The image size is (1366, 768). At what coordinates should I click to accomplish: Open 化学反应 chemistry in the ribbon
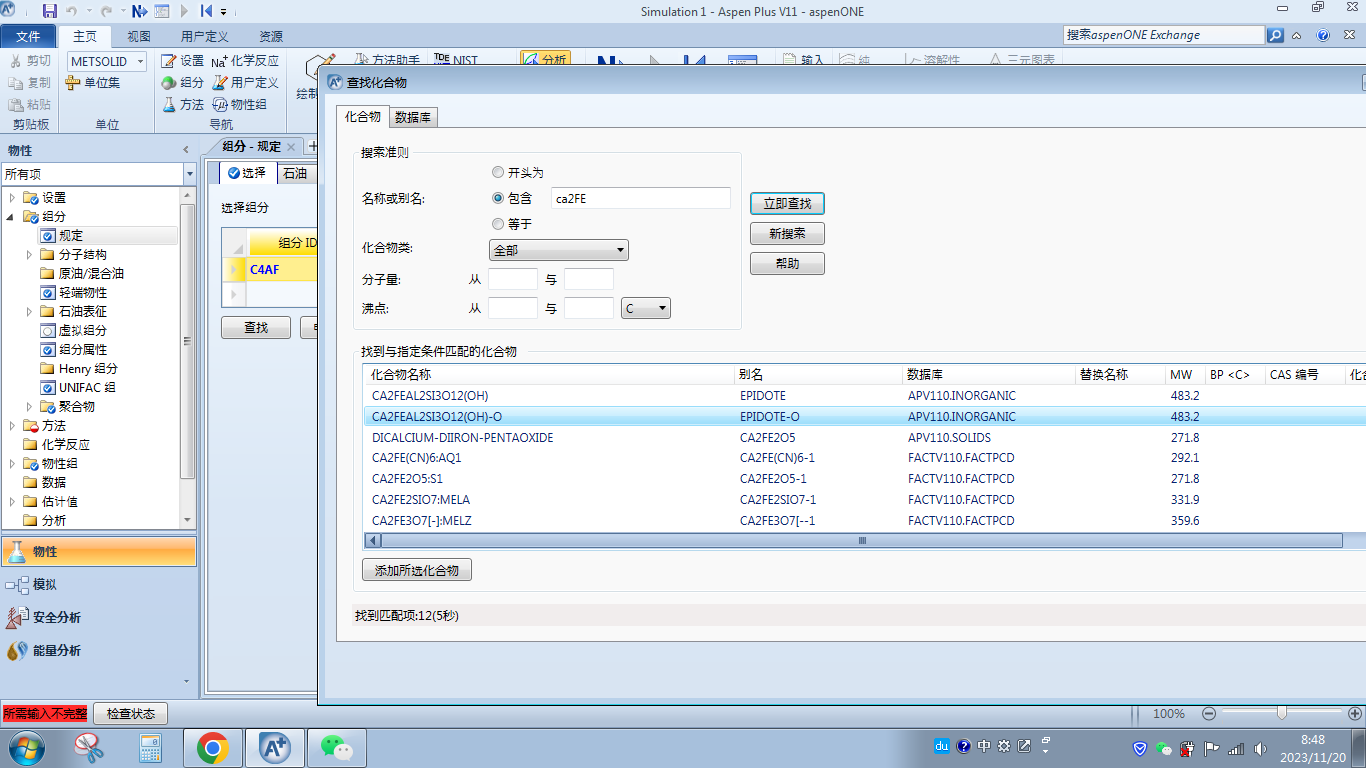click(x=245, y=61)
